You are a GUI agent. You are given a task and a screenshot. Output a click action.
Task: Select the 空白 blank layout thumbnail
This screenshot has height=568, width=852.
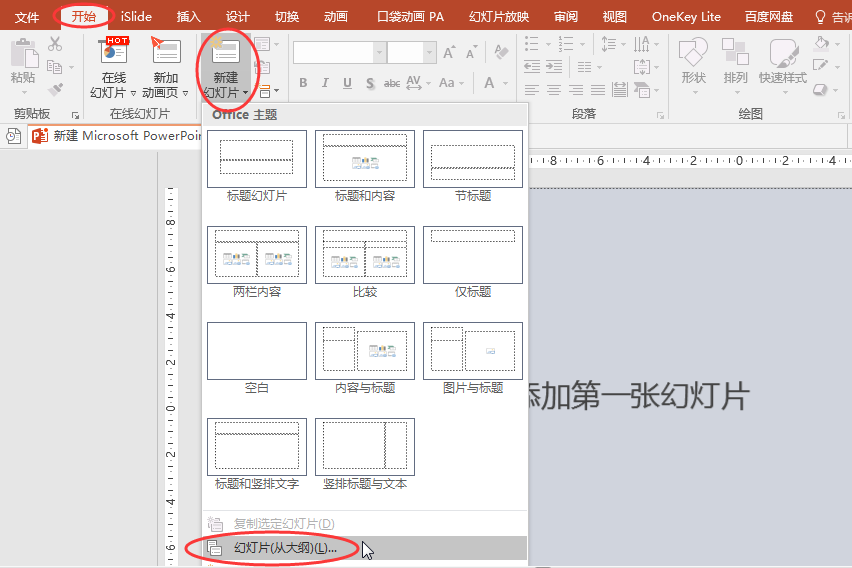coord(257,351)
